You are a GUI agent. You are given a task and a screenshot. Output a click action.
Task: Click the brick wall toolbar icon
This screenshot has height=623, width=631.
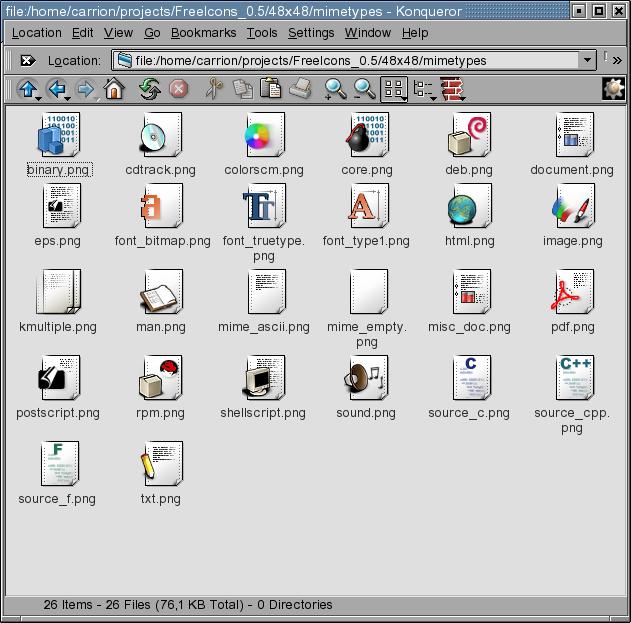[452, 89]
